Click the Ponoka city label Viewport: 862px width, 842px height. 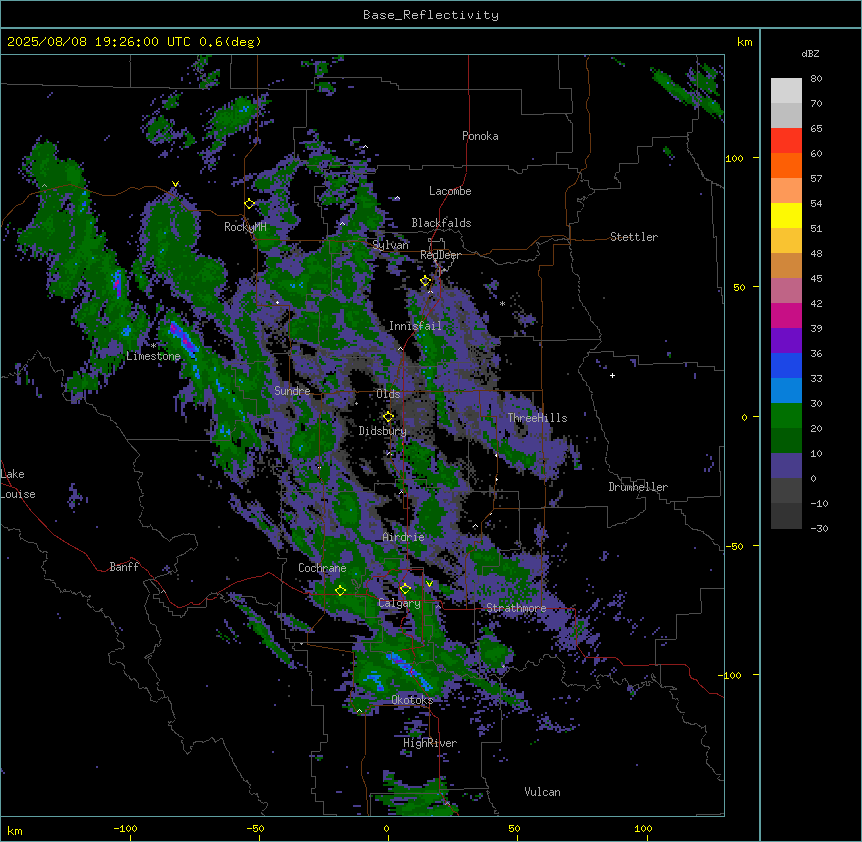(x=480, y=136)
